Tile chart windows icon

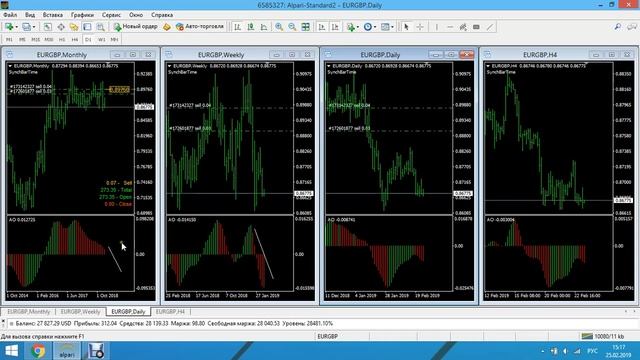coord(305,27)
